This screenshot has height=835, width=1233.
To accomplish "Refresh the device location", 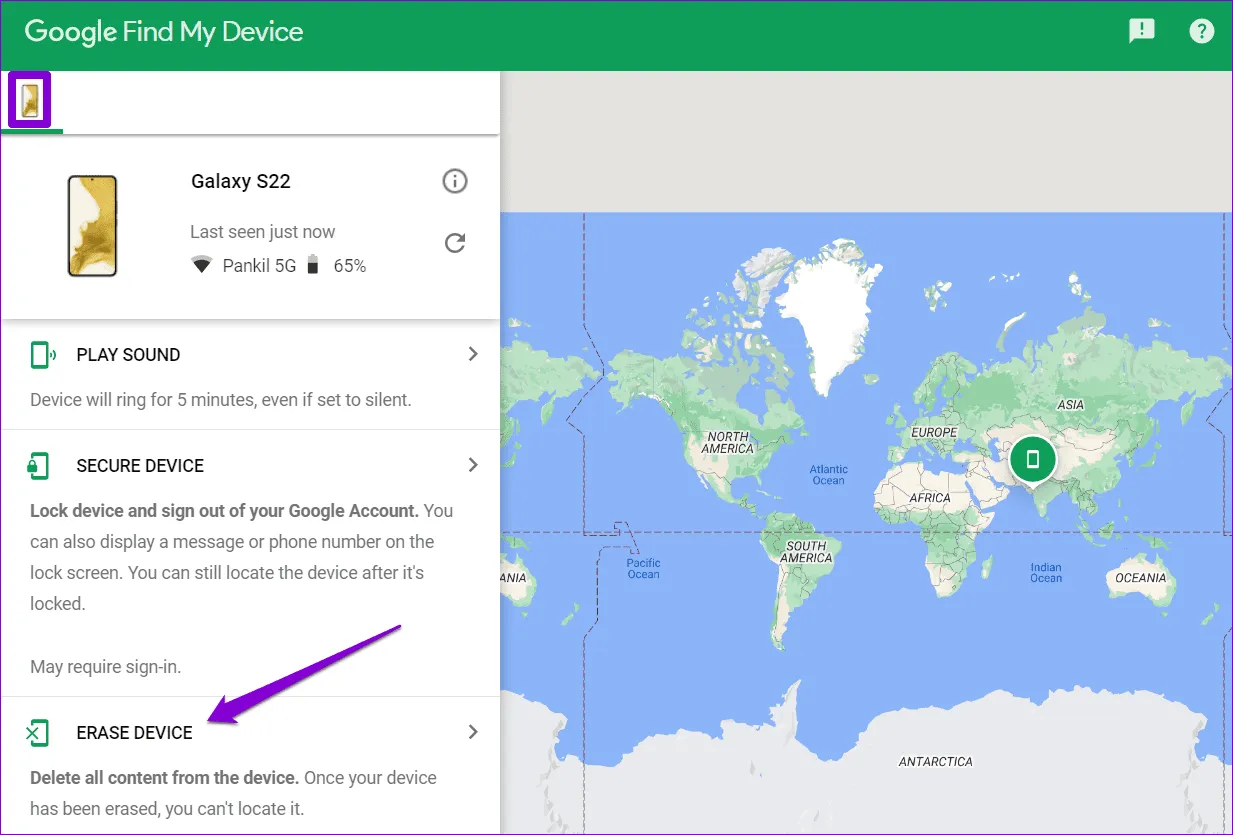I will pos(455,243).
